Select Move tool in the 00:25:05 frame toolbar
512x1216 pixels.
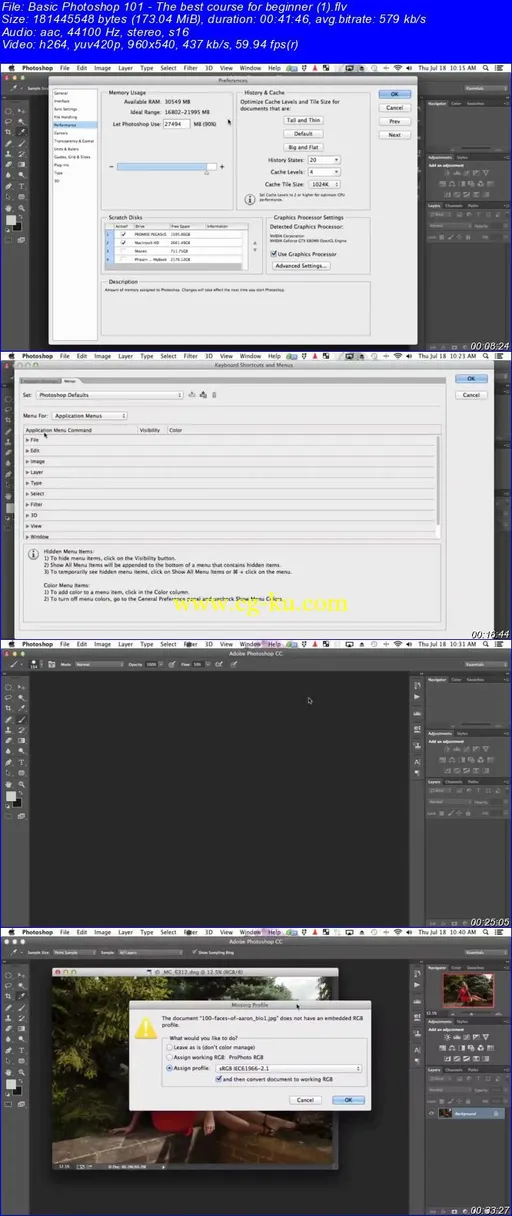(x=21, y=687)
